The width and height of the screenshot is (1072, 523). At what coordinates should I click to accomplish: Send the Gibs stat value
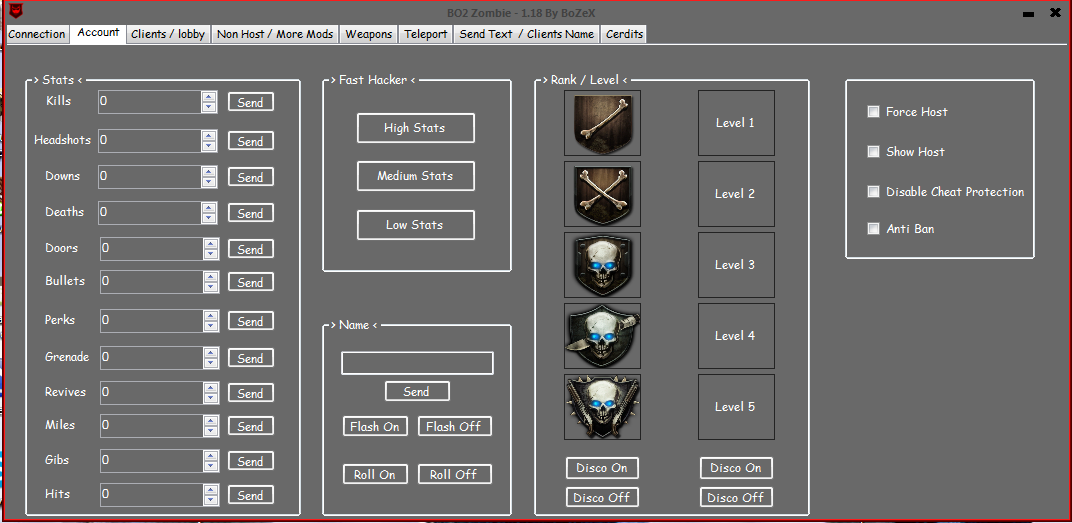point(251,461)
